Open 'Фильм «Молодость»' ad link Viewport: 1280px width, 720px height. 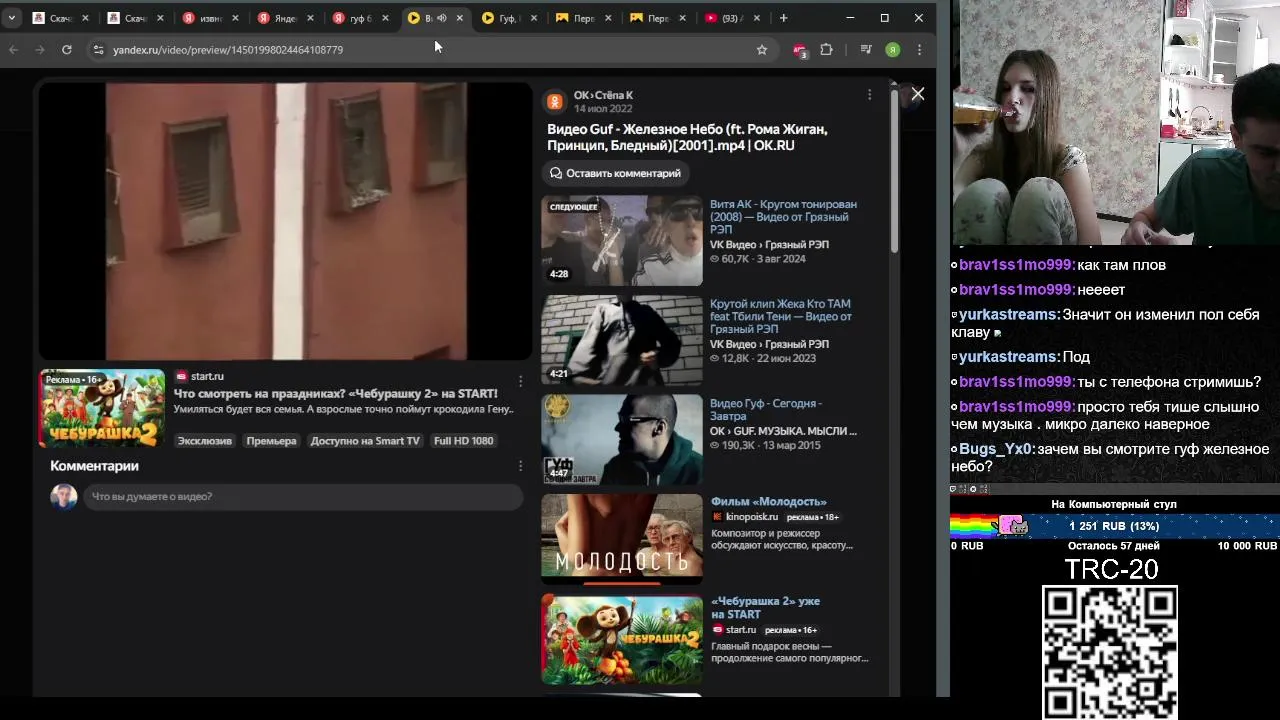pyautogui.click(x=769, y=502)
